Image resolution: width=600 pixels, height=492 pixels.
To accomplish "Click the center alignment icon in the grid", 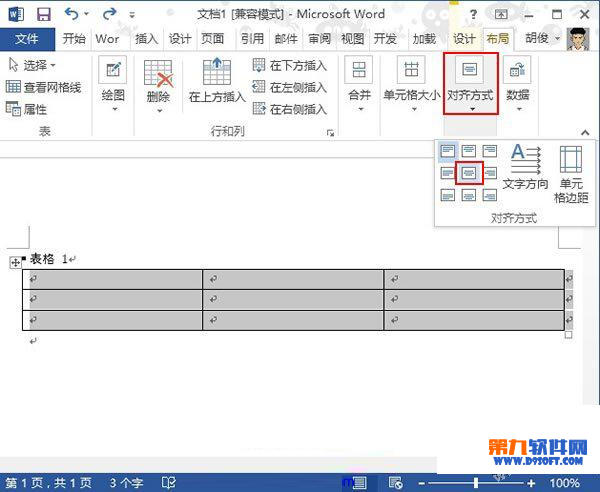I will (469, 173).
